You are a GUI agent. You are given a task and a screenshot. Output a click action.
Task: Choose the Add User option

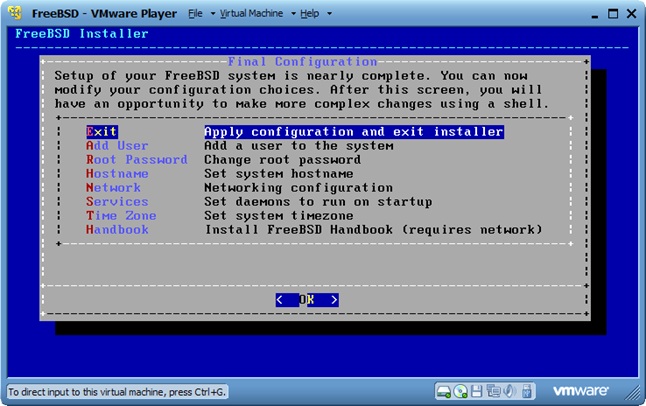(117, 146)
